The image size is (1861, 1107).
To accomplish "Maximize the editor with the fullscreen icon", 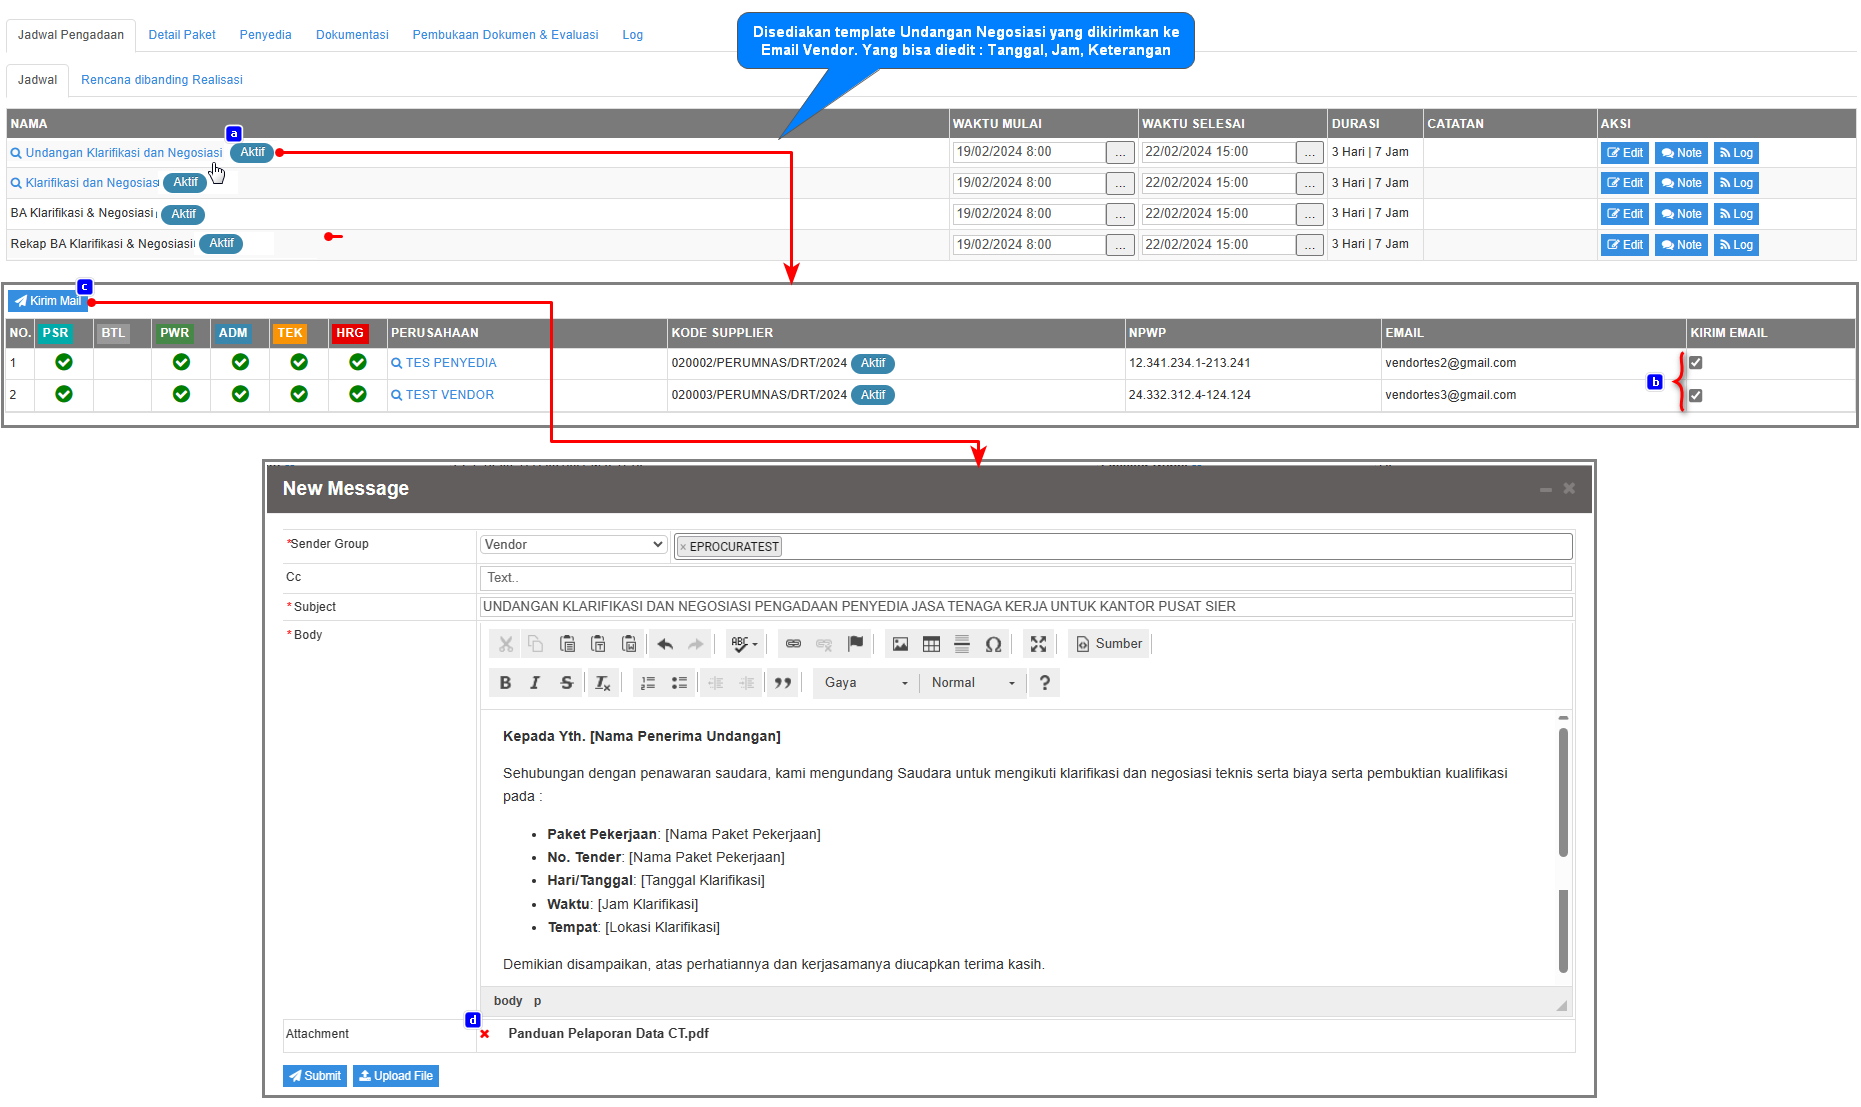I will [x=1038, y=644].
